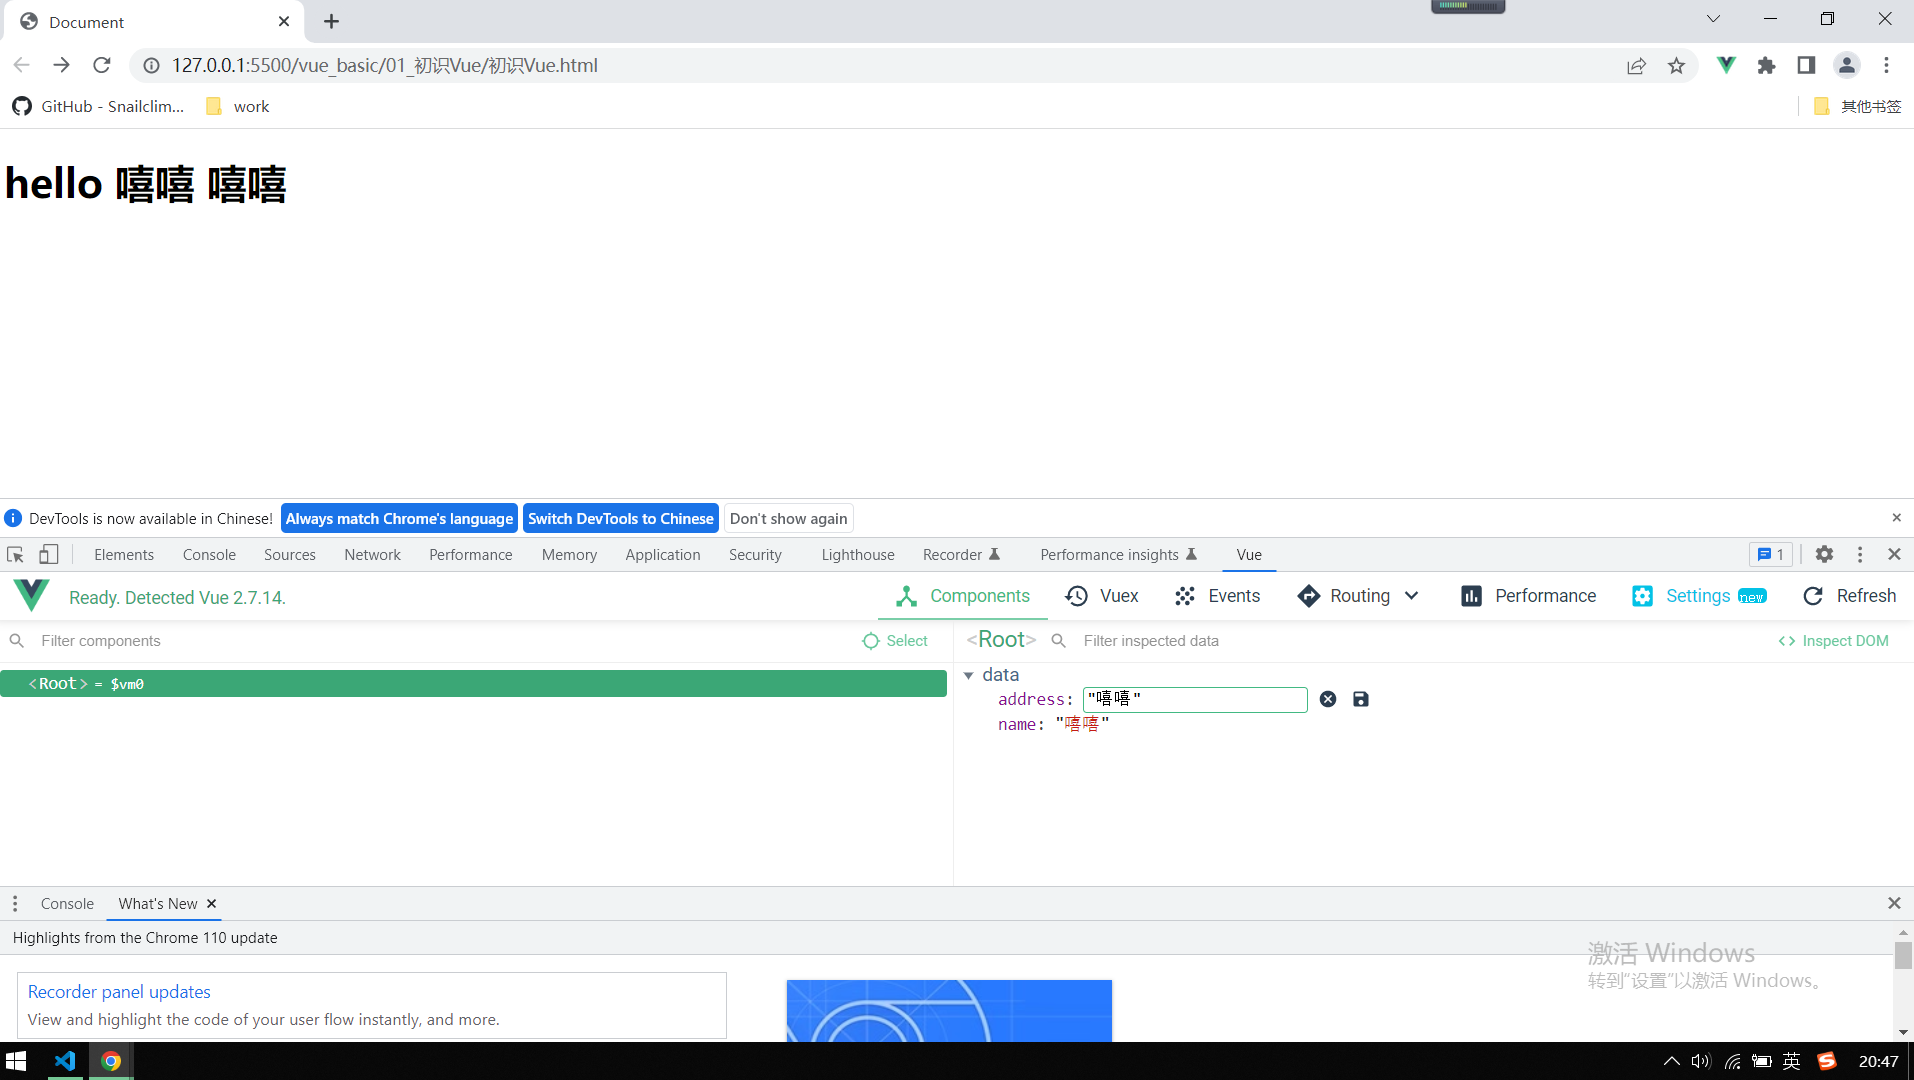
Task: Click Switch DevTools to Chinese
Action: click(x=621, y=518)
